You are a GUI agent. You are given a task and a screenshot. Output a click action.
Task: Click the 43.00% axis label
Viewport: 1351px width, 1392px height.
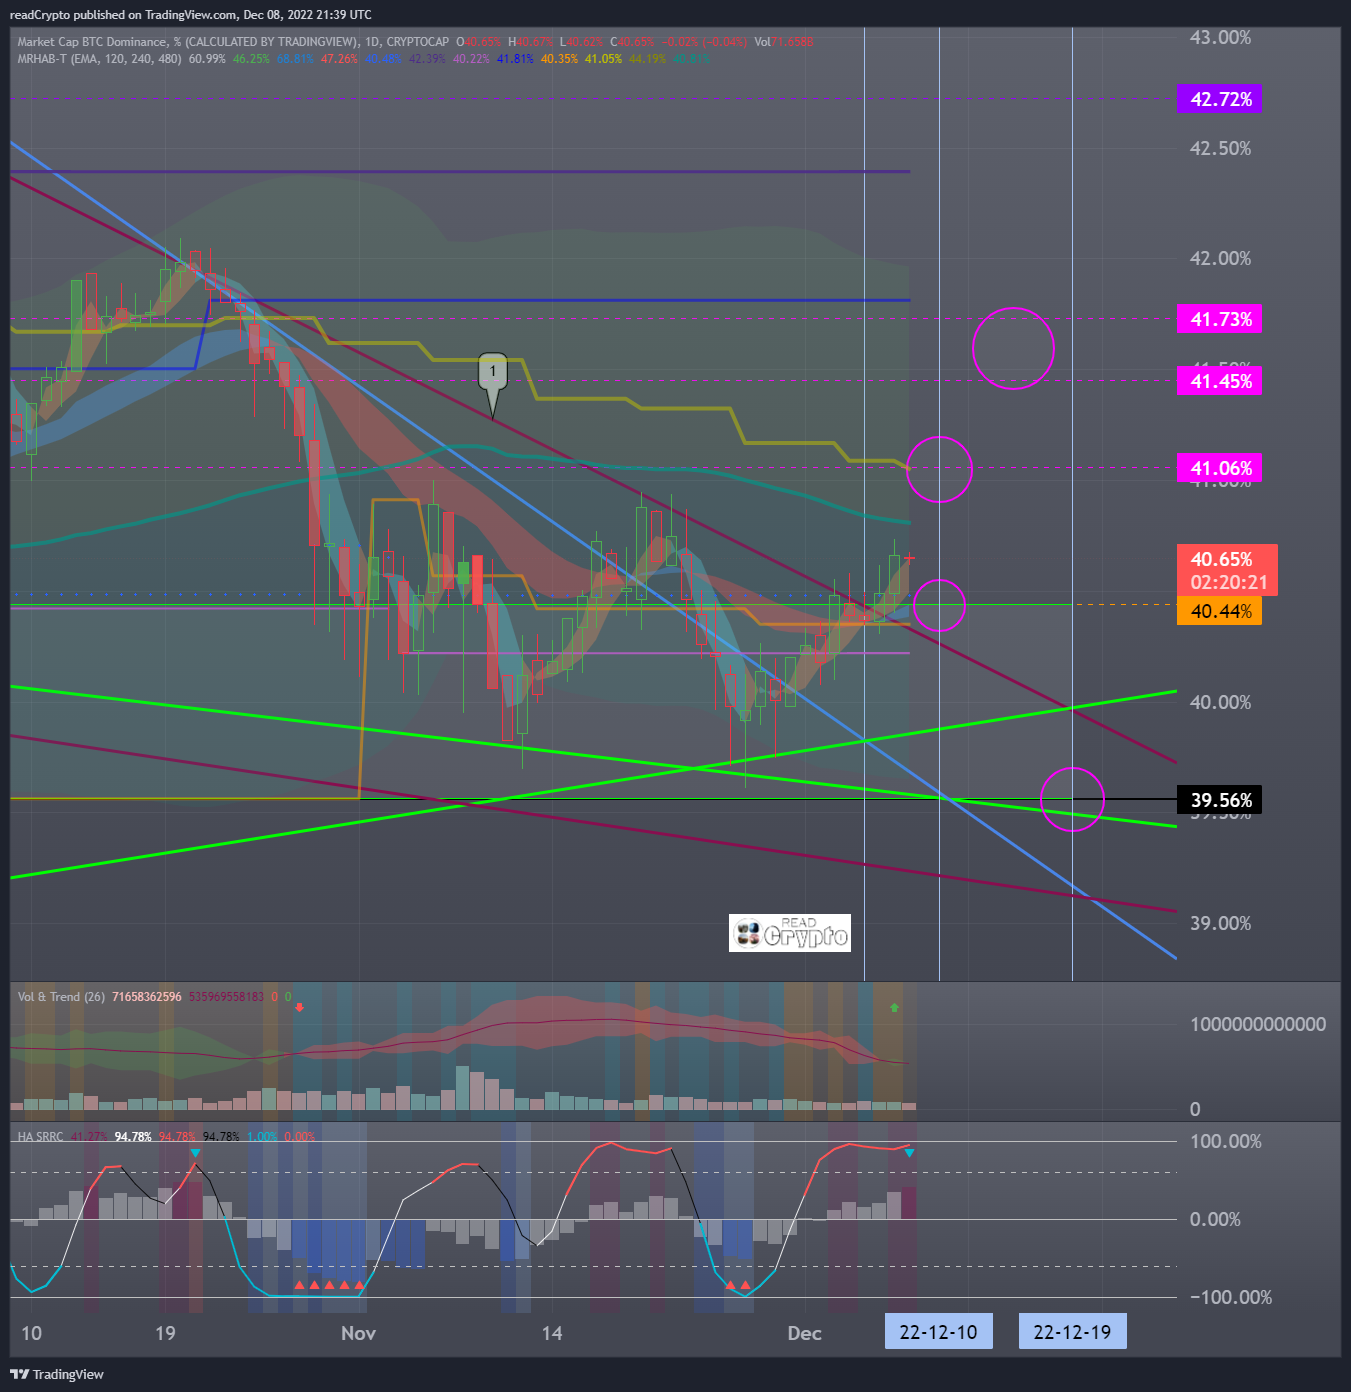click(x=1220, y=38)
